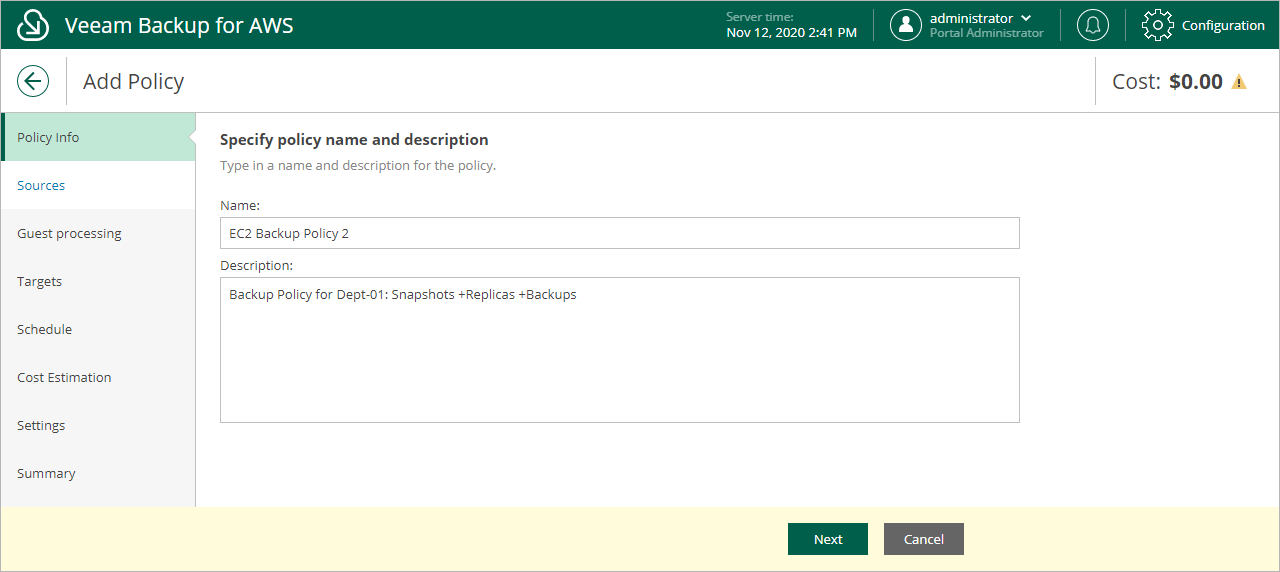Focus the policy Name input field

620,233
